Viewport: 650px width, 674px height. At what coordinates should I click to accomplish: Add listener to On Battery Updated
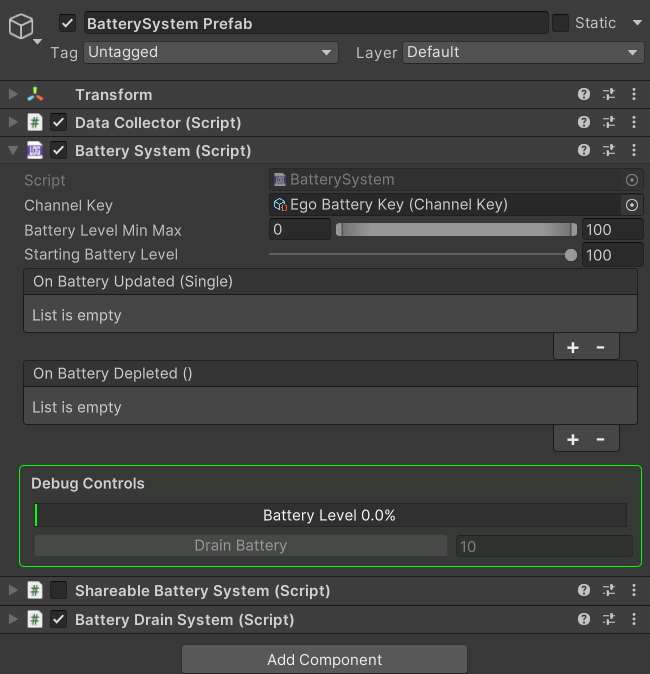tap(573, 347)
